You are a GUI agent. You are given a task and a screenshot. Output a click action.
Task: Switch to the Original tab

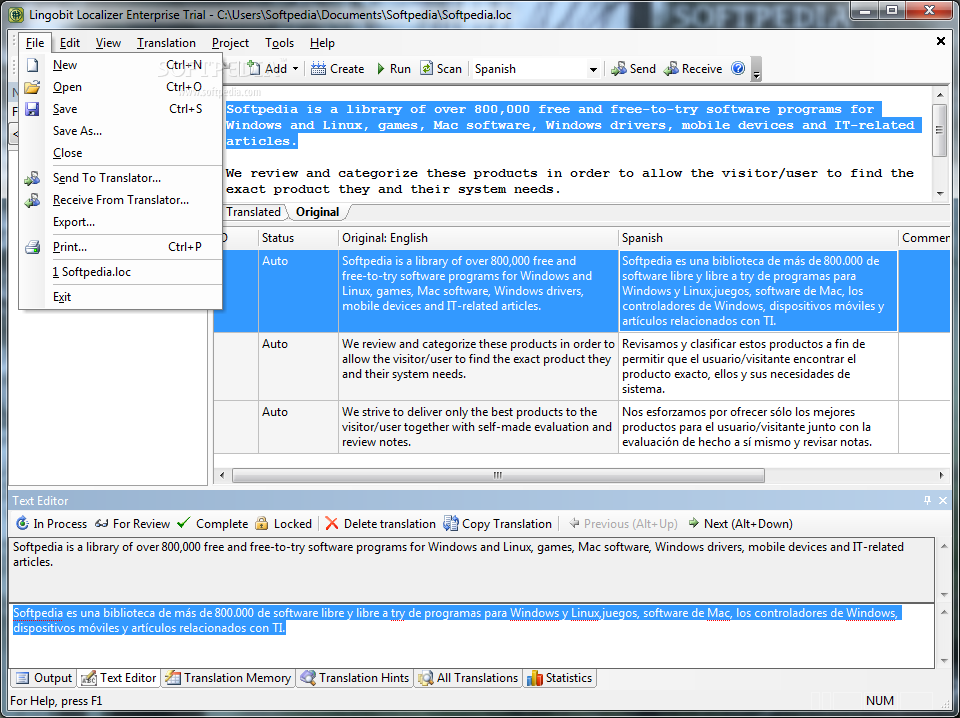317,212
